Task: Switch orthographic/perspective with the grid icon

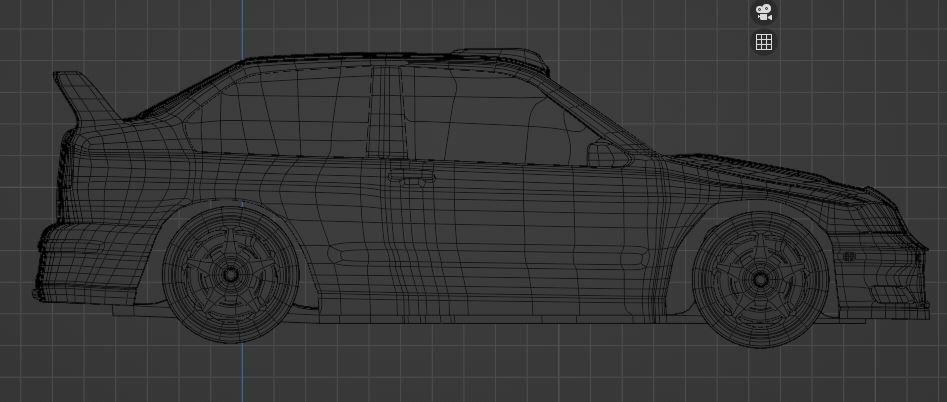Action: tap(764, 42)
